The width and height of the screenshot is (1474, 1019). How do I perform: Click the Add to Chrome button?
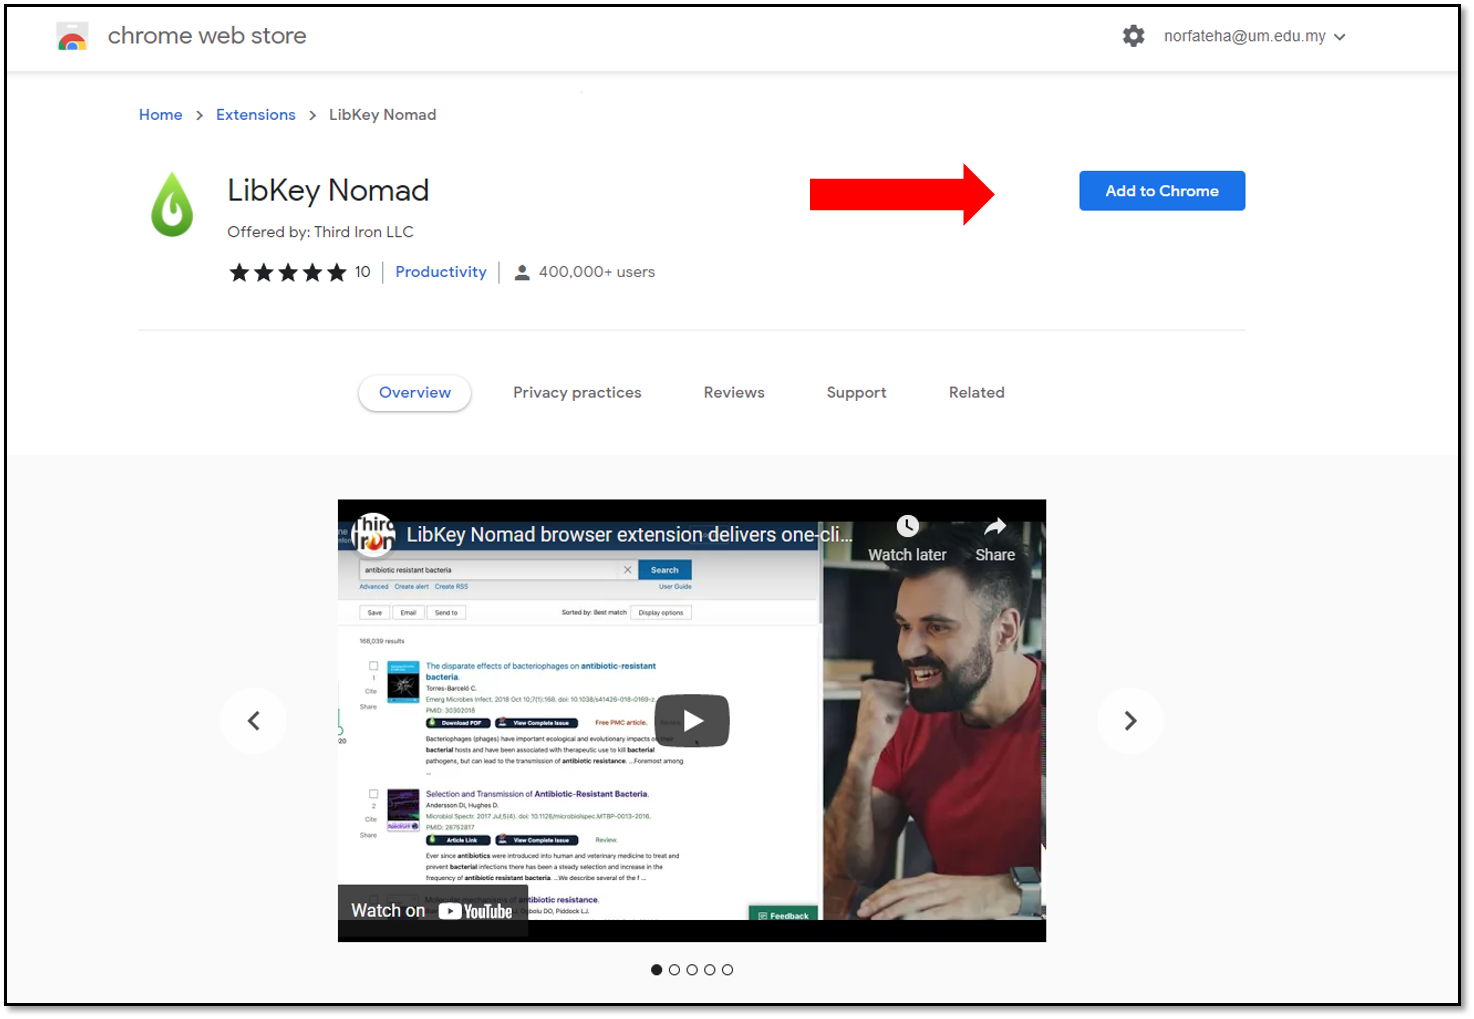(x=1162, y=191)
